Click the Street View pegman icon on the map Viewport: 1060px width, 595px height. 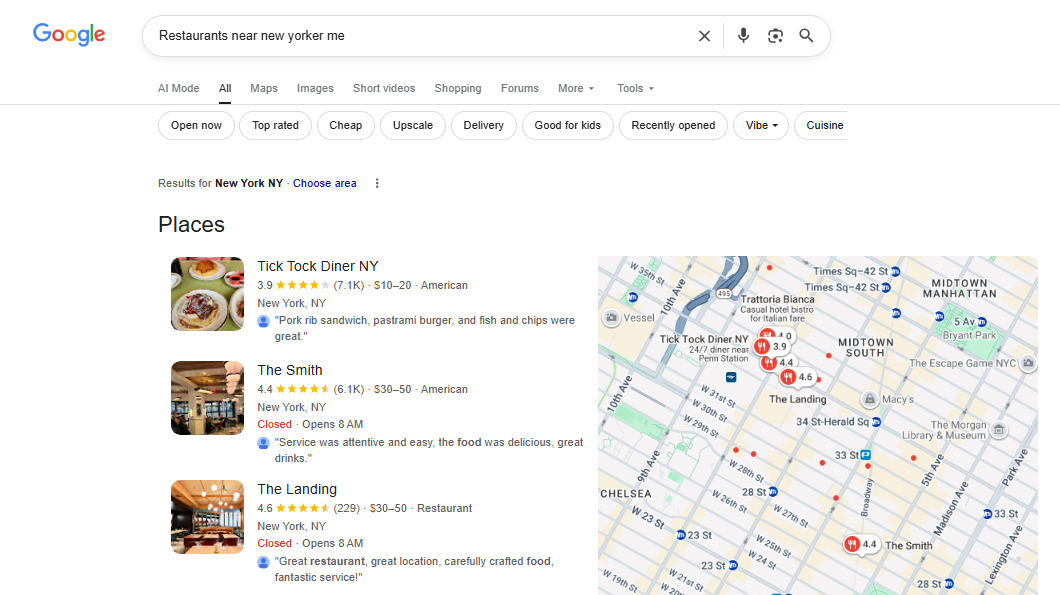click(610, 317)
